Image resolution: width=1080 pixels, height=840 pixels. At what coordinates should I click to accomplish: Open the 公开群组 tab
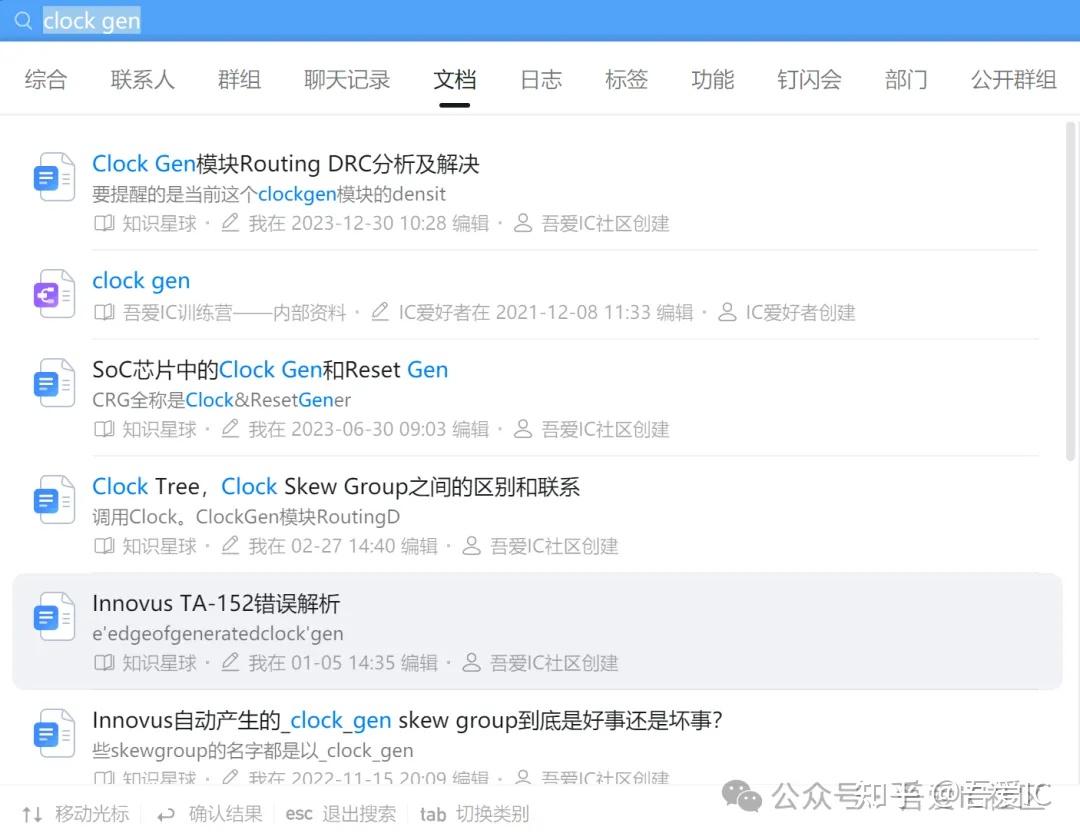[x=1013, y=79]
